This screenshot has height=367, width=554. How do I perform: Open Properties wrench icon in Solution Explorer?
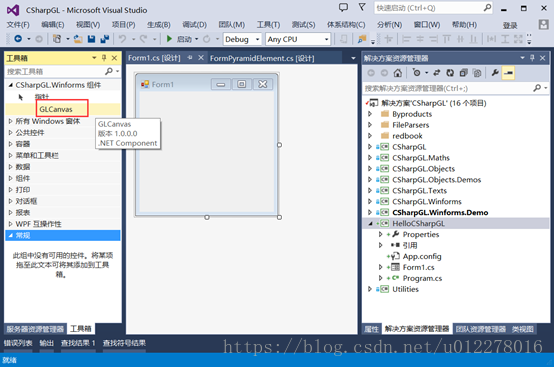[495, 73]
